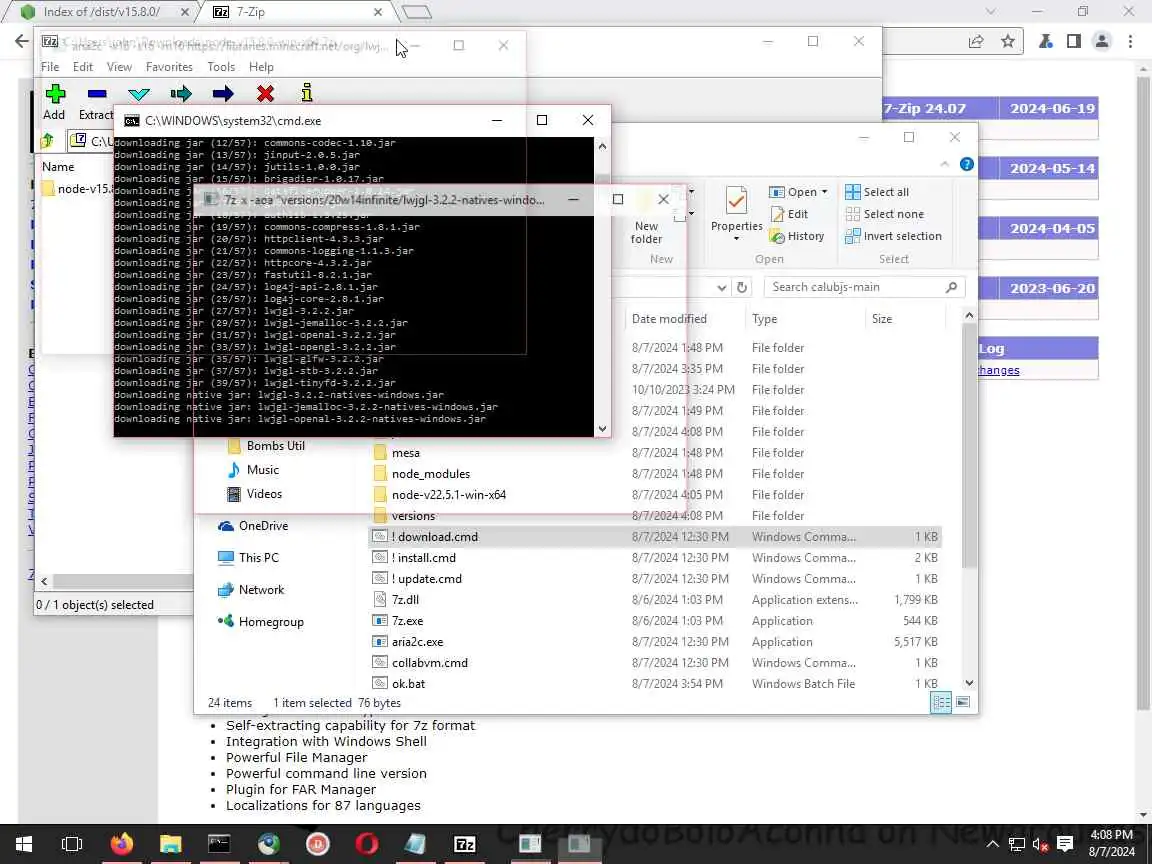Switch to the Index of /dist/v15.8.0/ Chrome tab

tap(101, 12)
